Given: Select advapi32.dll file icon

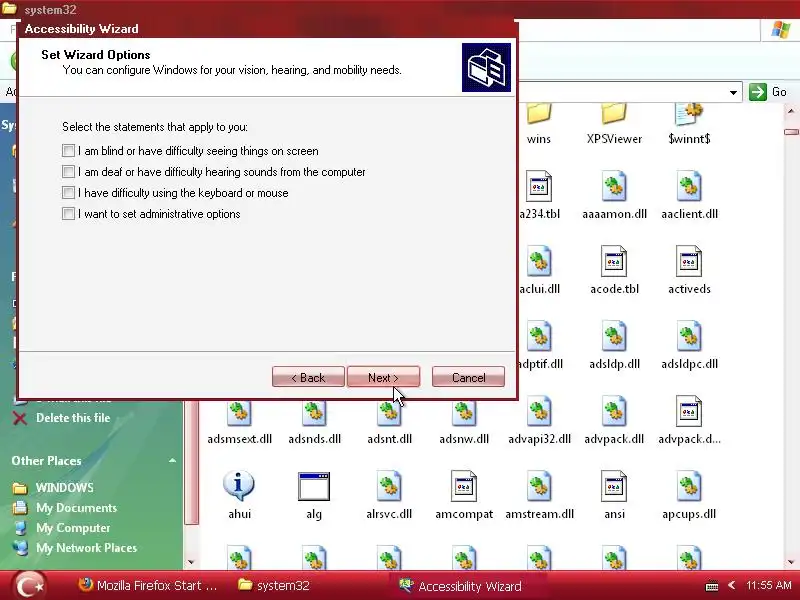Looking at the screenshot, I should (539, 411).
